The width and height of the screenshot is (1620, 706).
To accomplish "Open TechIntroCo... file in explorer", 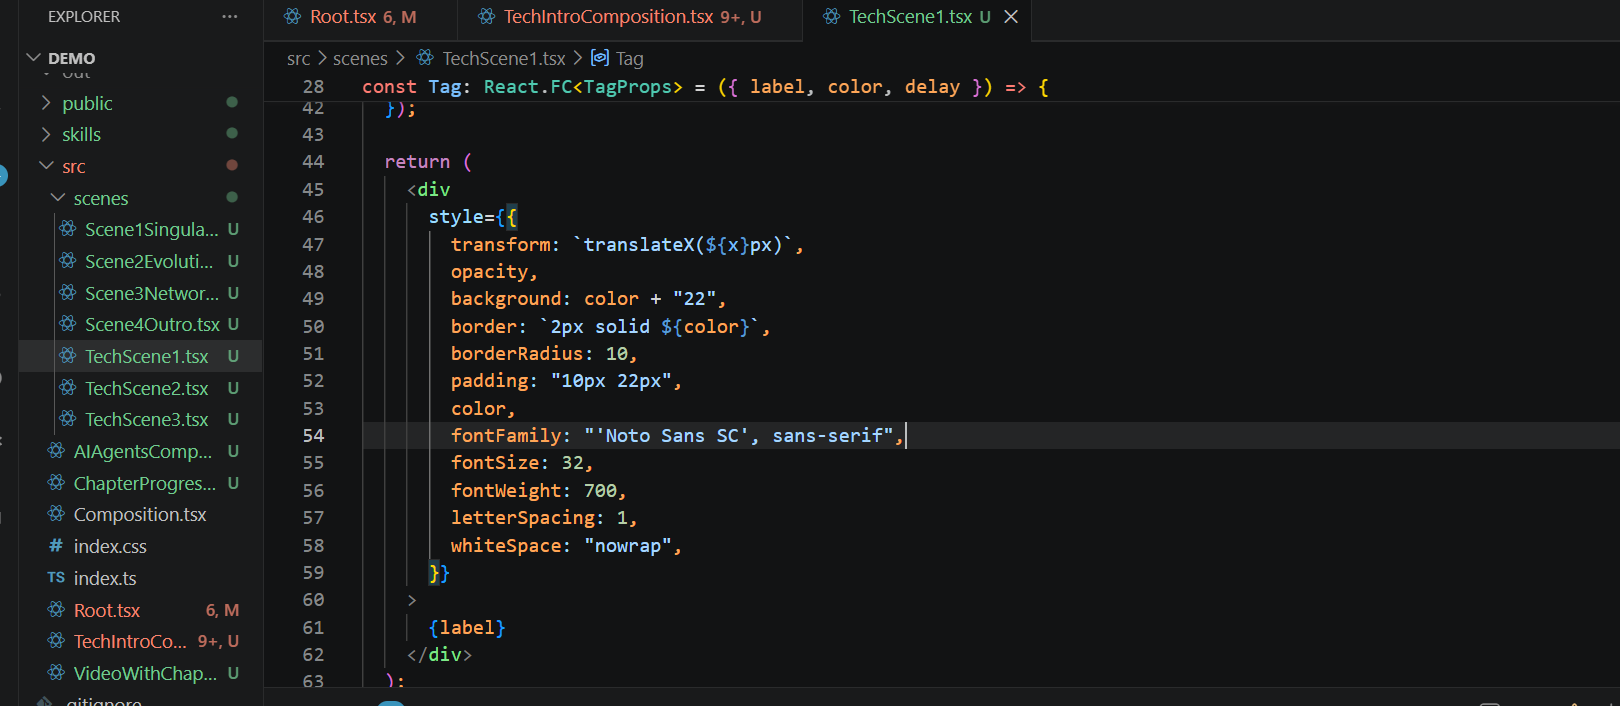I will tap(130, 641).
